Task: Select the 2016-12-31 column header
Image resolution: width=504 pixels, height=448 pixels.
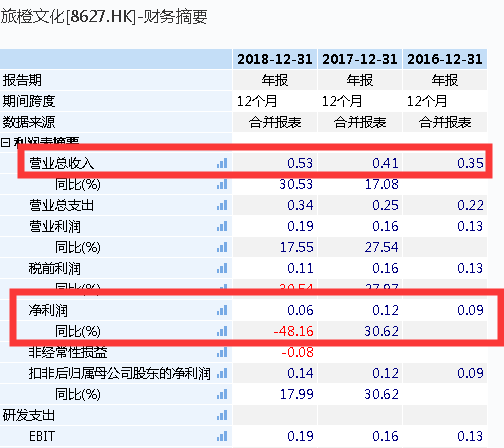Action: [x=445, y=59]
